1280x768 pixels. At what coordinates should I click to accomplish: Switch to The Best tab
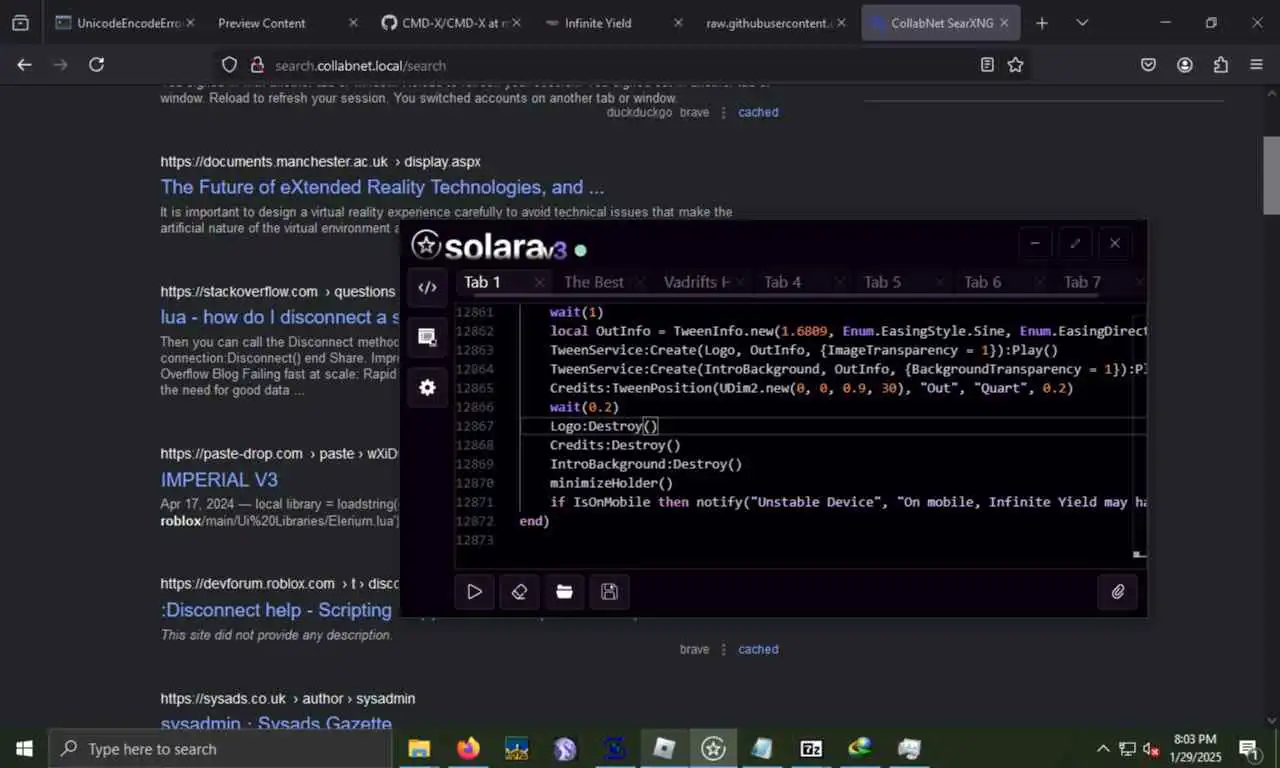tap(594, 282)
